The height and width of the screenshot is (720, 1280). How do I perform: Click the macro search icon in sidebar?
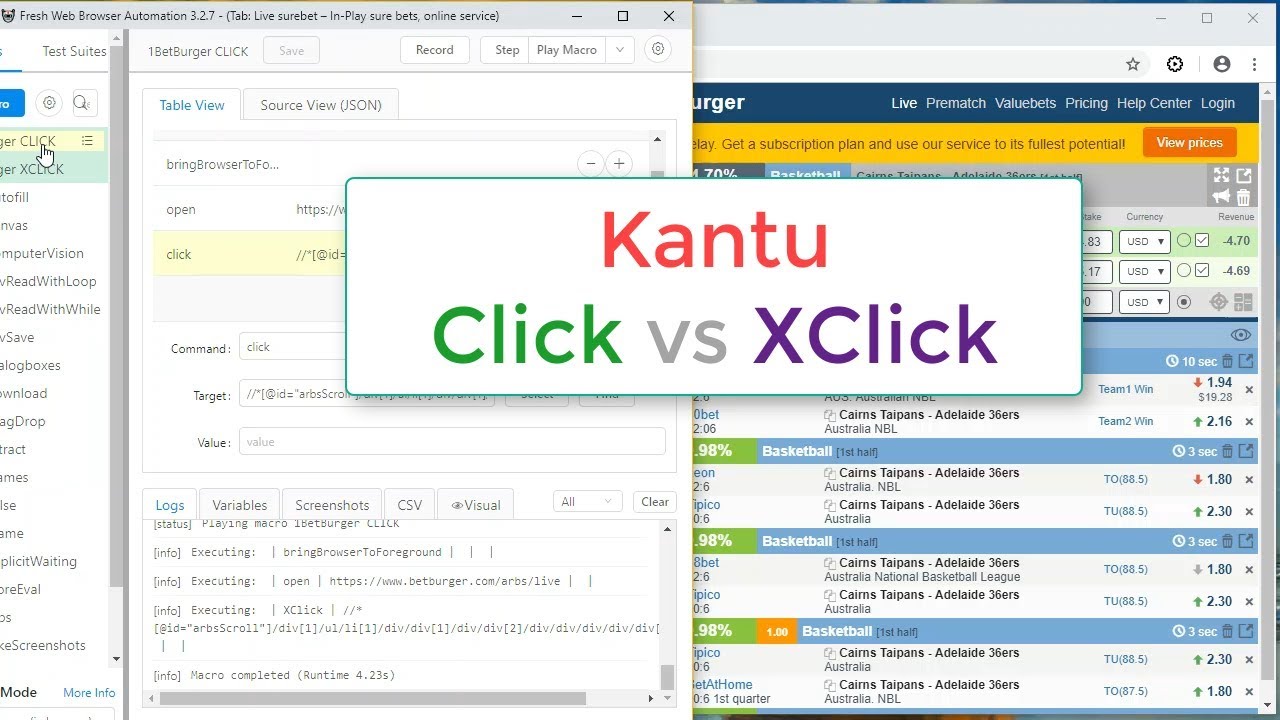coord(84,103)
